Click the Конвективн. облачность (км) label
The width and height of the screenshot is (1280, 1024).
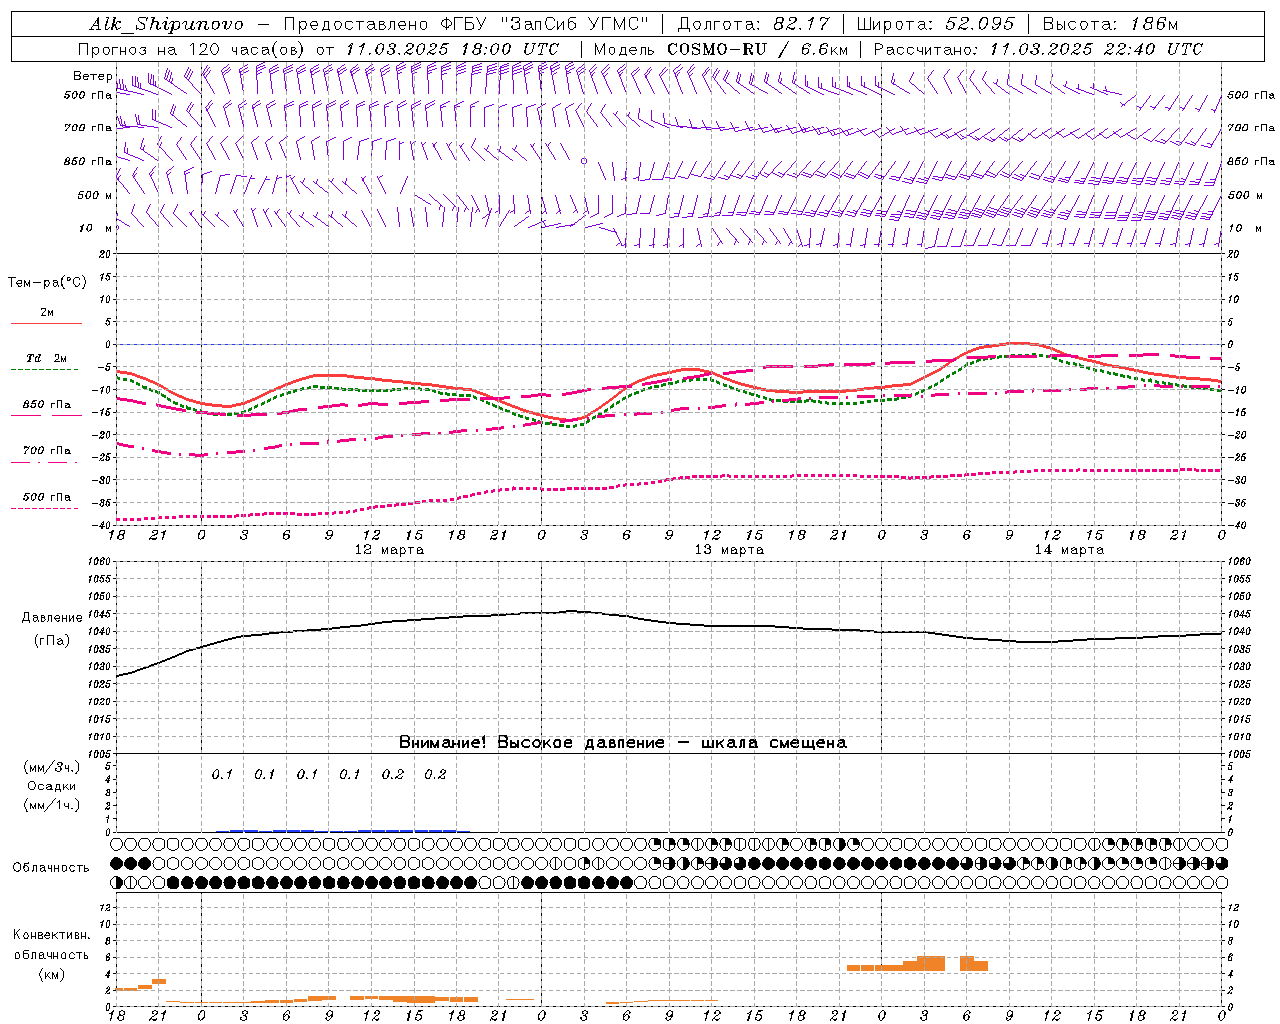click(51, 954)
